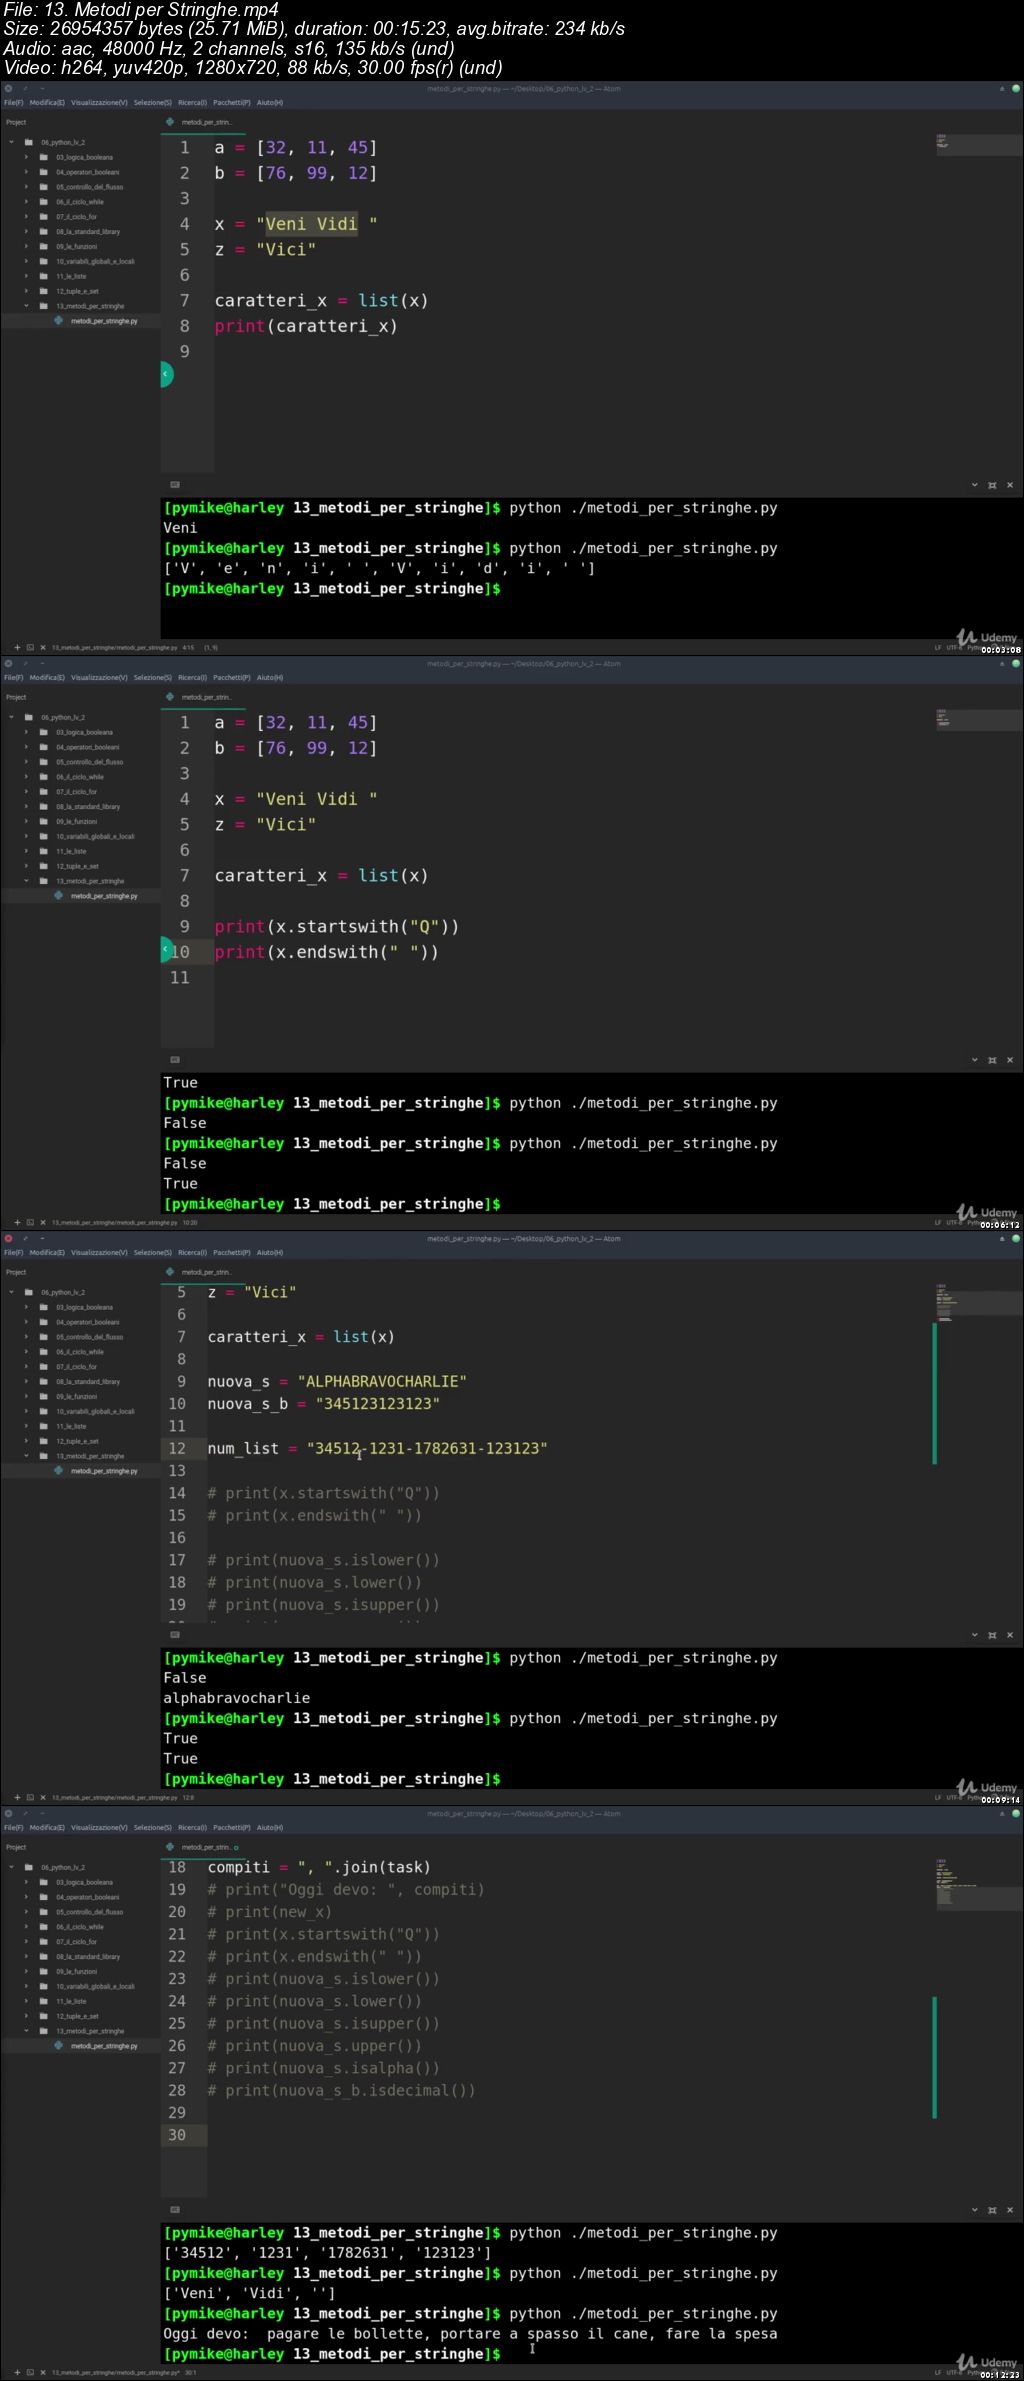1024x2381 pixels.
Task: Click the keyboard icon above the first frame's terminal
Action: pyautogui.click(x=175, y=485)
